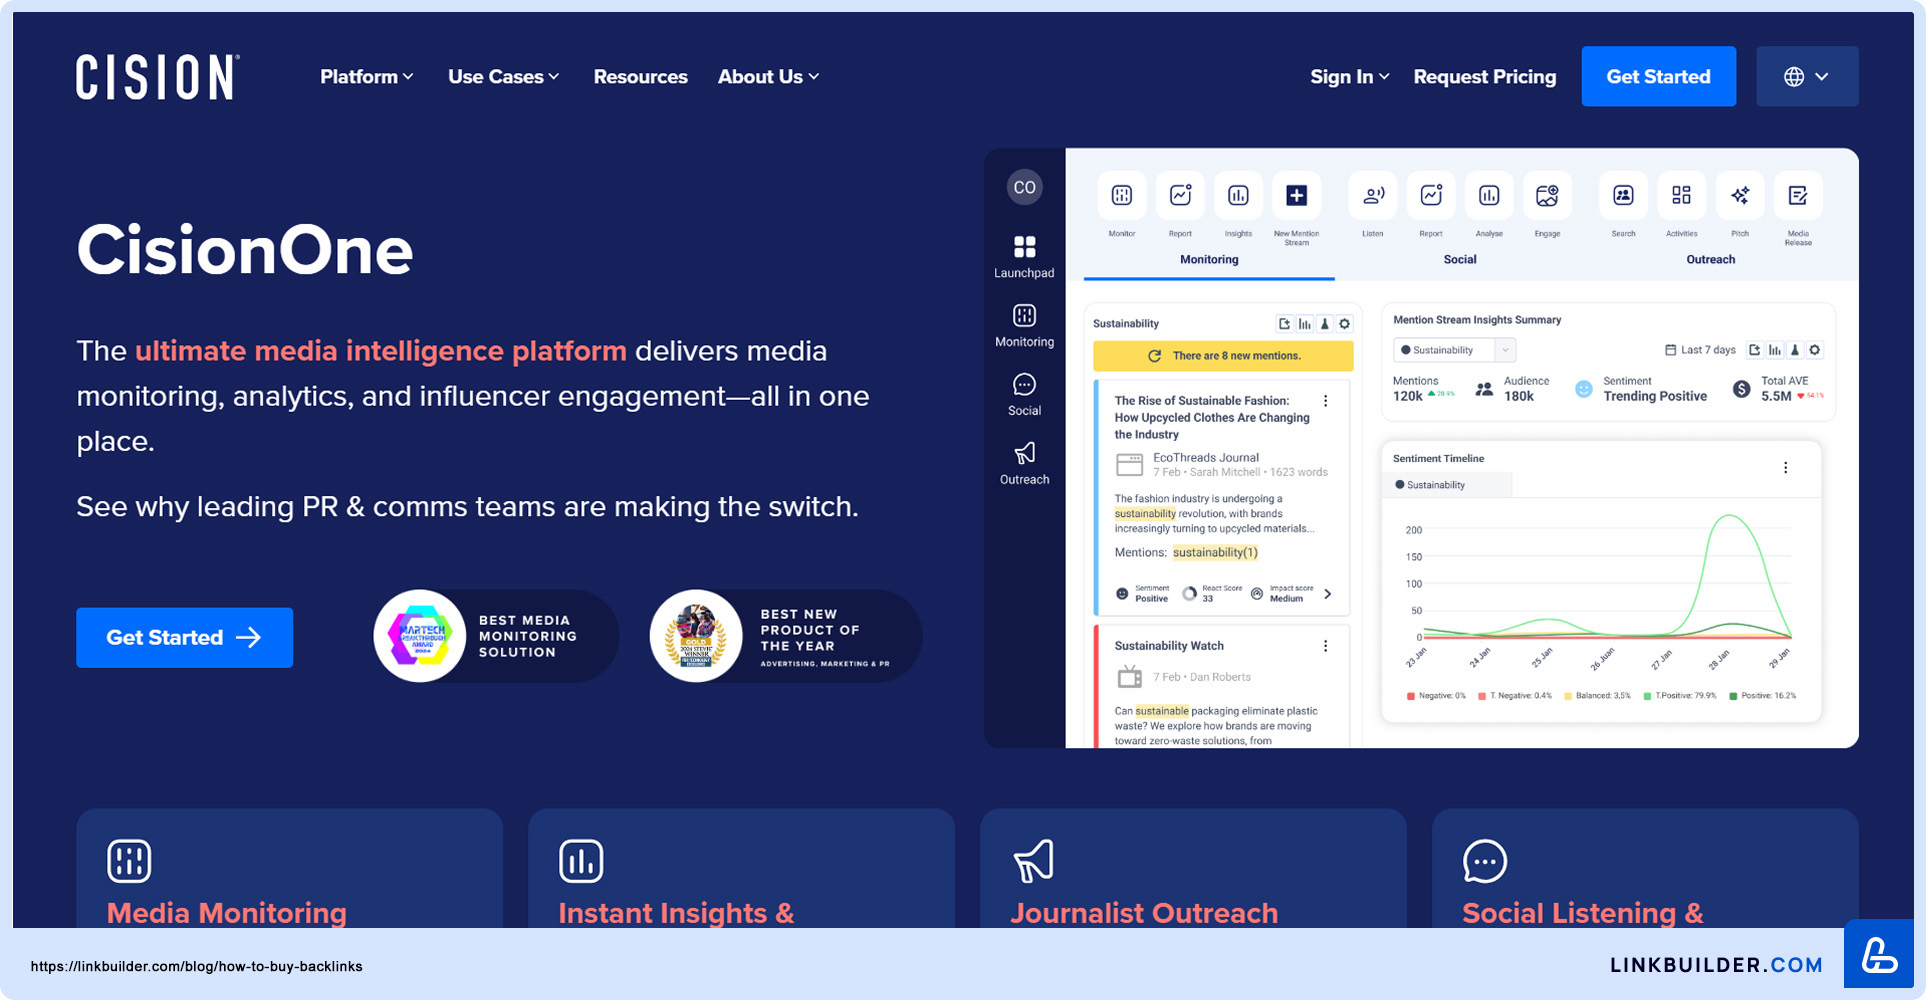Click the Last 7 days date selector

(1699, 350)
